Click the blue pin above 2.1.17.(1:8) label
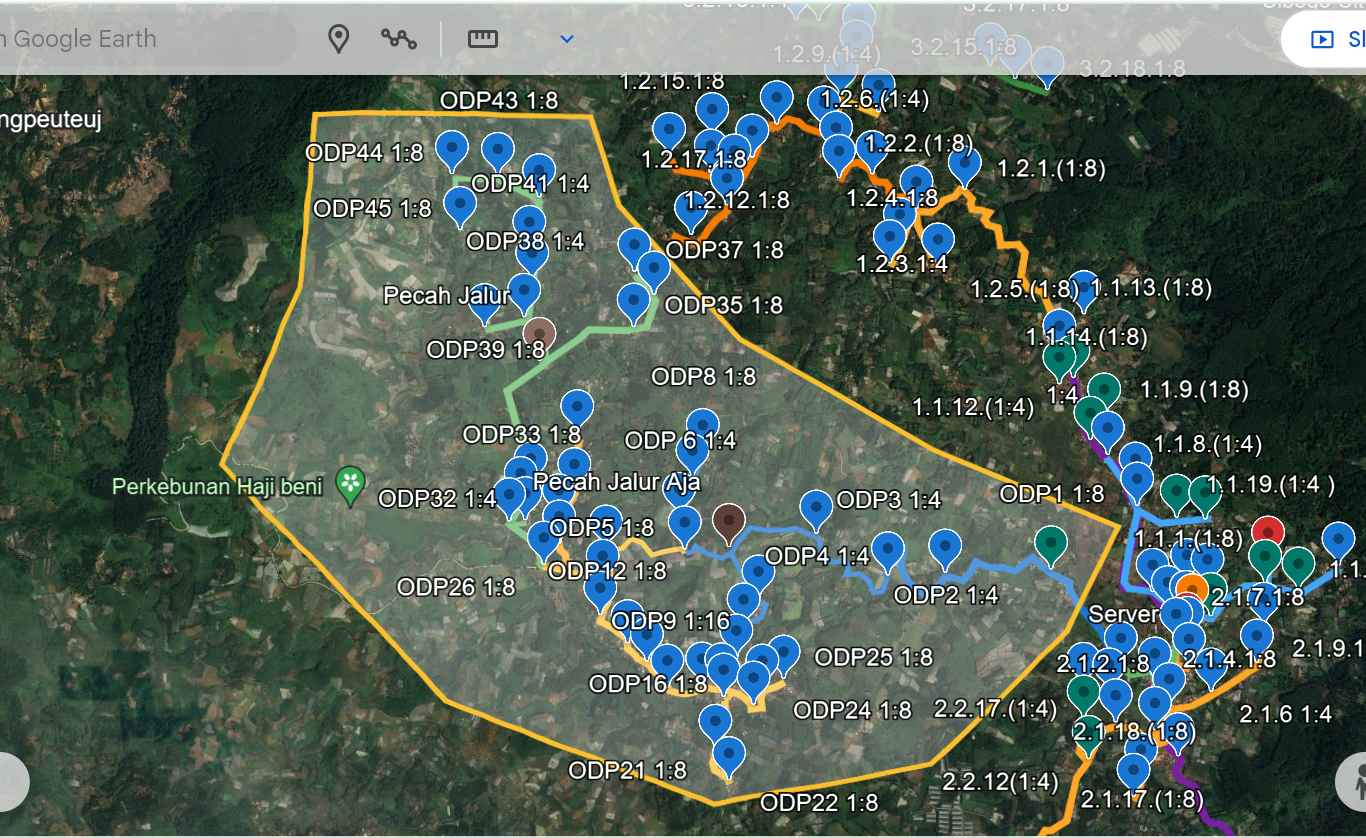Image resolution: width=1366 pixels, height=838 pixels. pos(1133,772)
